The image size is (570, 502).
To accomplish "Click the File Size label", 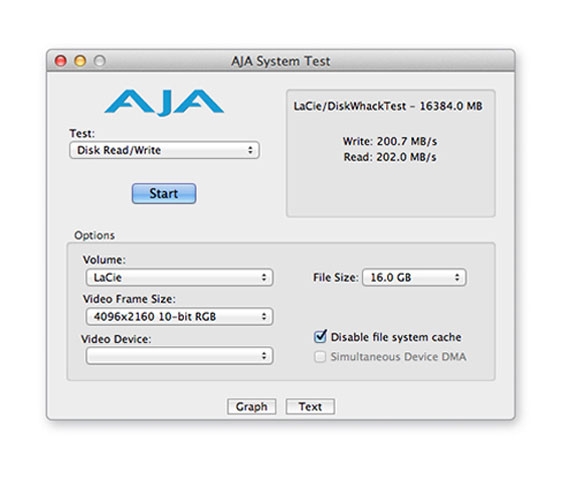I will click(x=336, y=277).
